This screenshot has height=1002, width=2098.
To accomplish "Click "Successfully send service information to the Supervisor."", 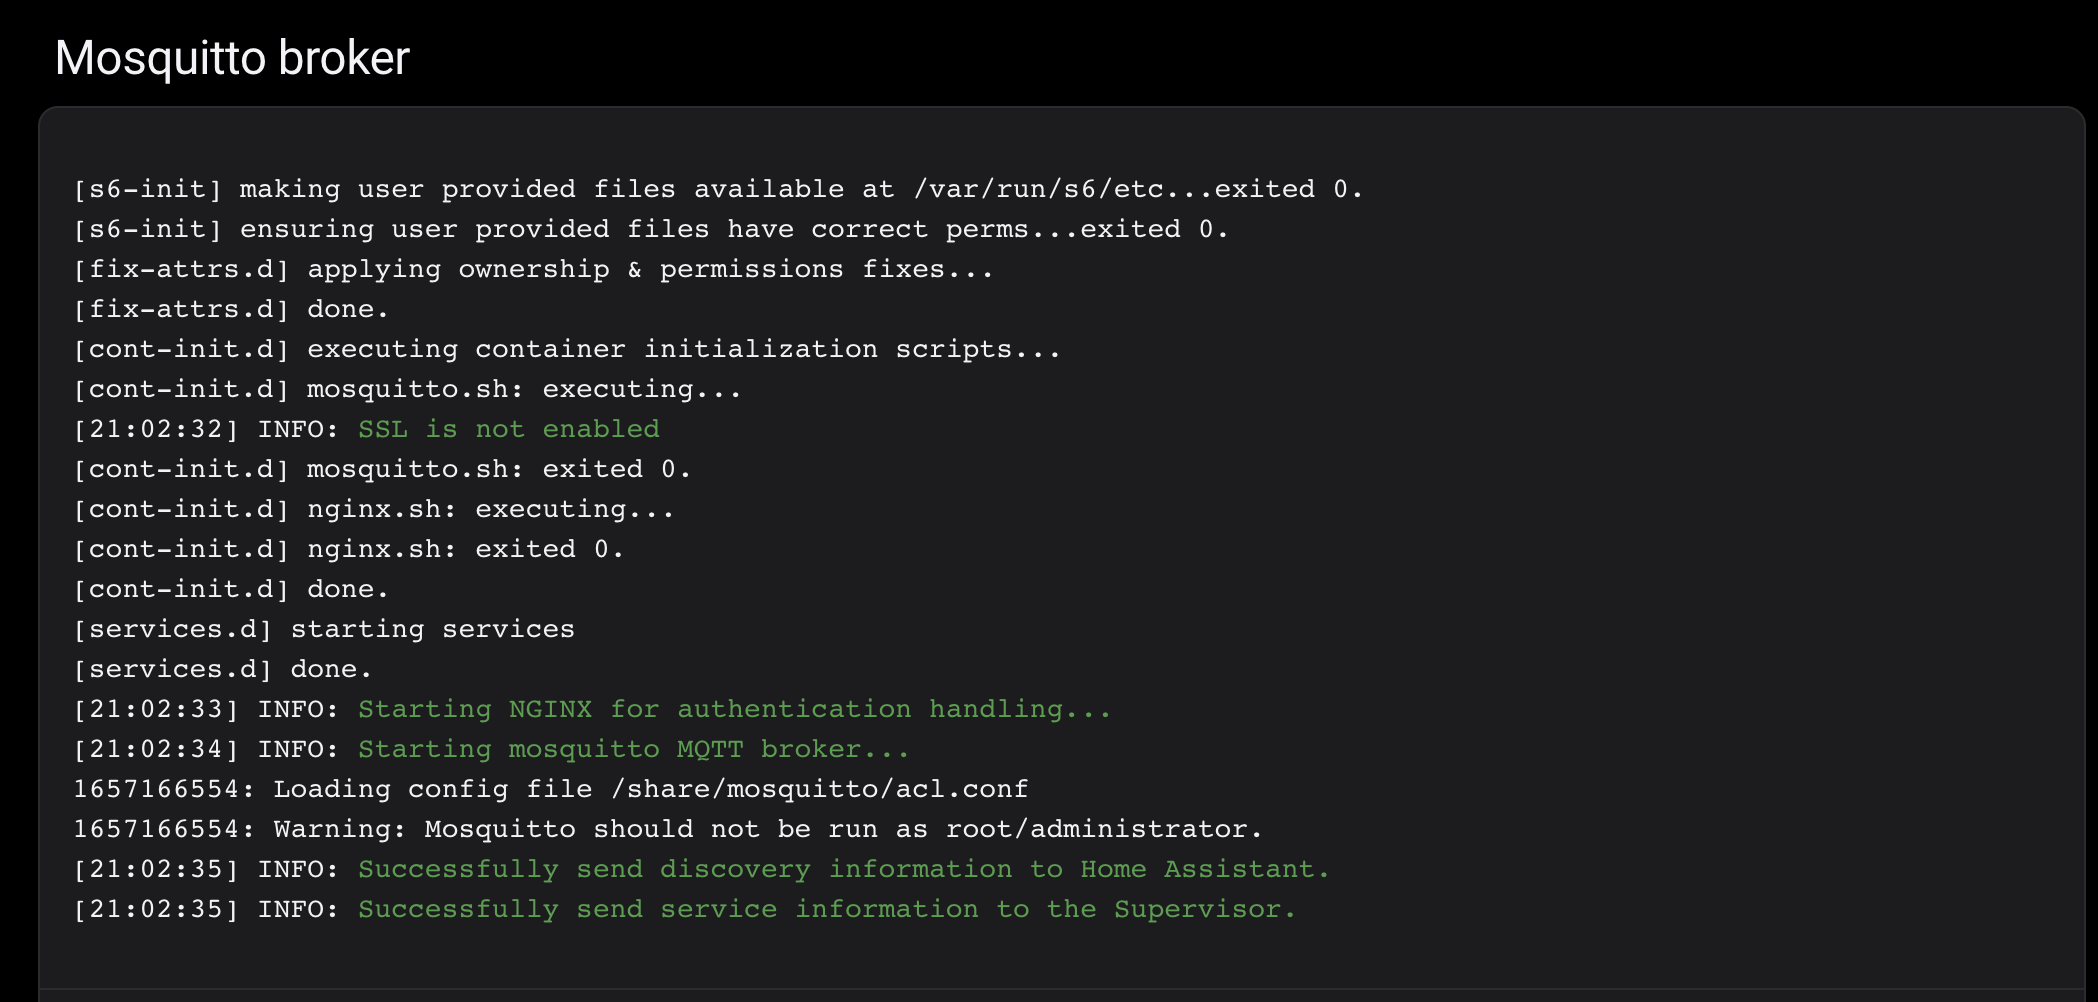I will [827, 909].
